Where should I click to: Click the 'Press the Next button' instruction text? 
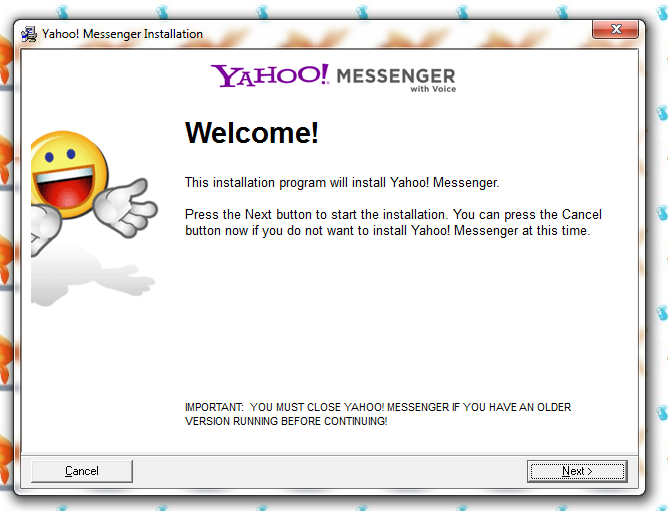pyautogui.click(x=393, y=222)
